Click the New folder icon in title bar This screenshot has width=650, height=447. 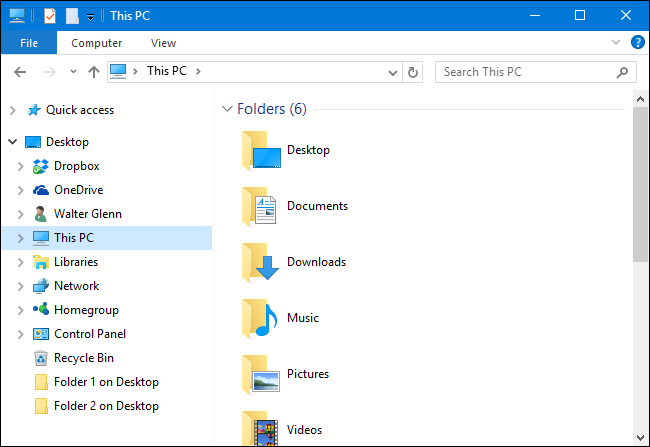72,16
